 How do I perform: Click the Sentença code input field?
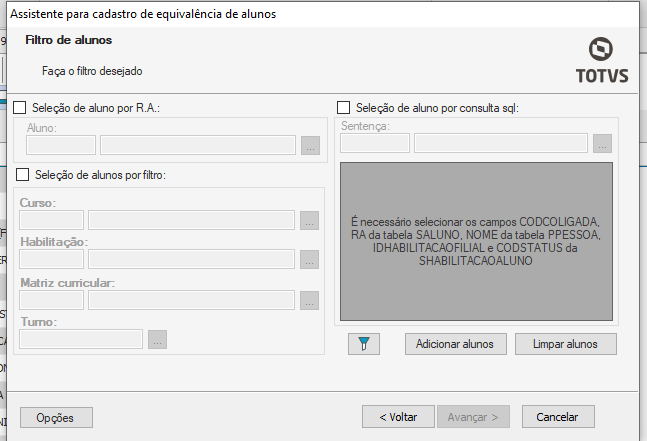[x=375, y=143]
